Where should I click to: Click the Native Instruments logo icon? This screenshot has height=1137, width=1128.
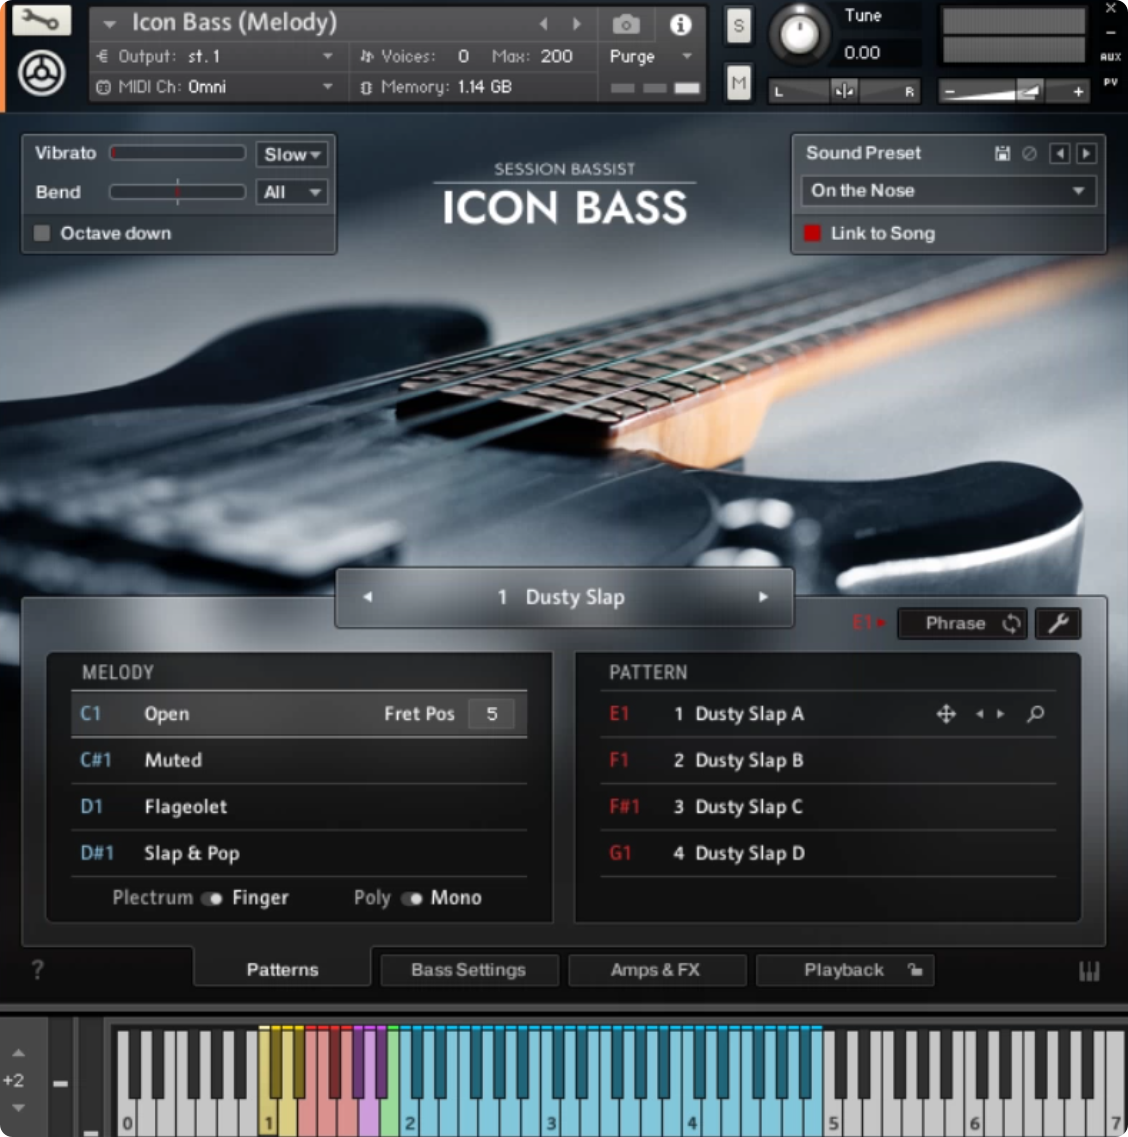(x=41, y=73)
